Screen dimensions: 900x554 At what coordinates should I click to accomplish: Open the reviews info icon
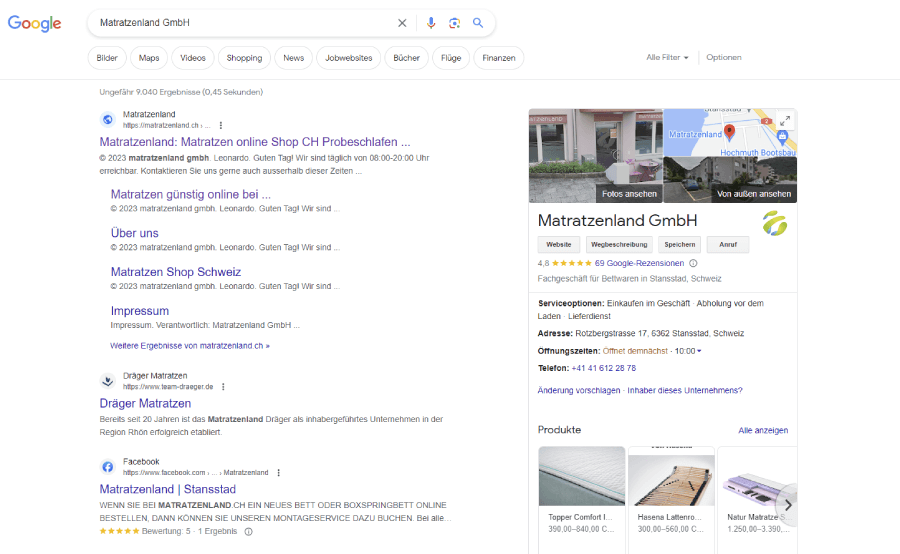pyautogui.click(x=693, y=264)
